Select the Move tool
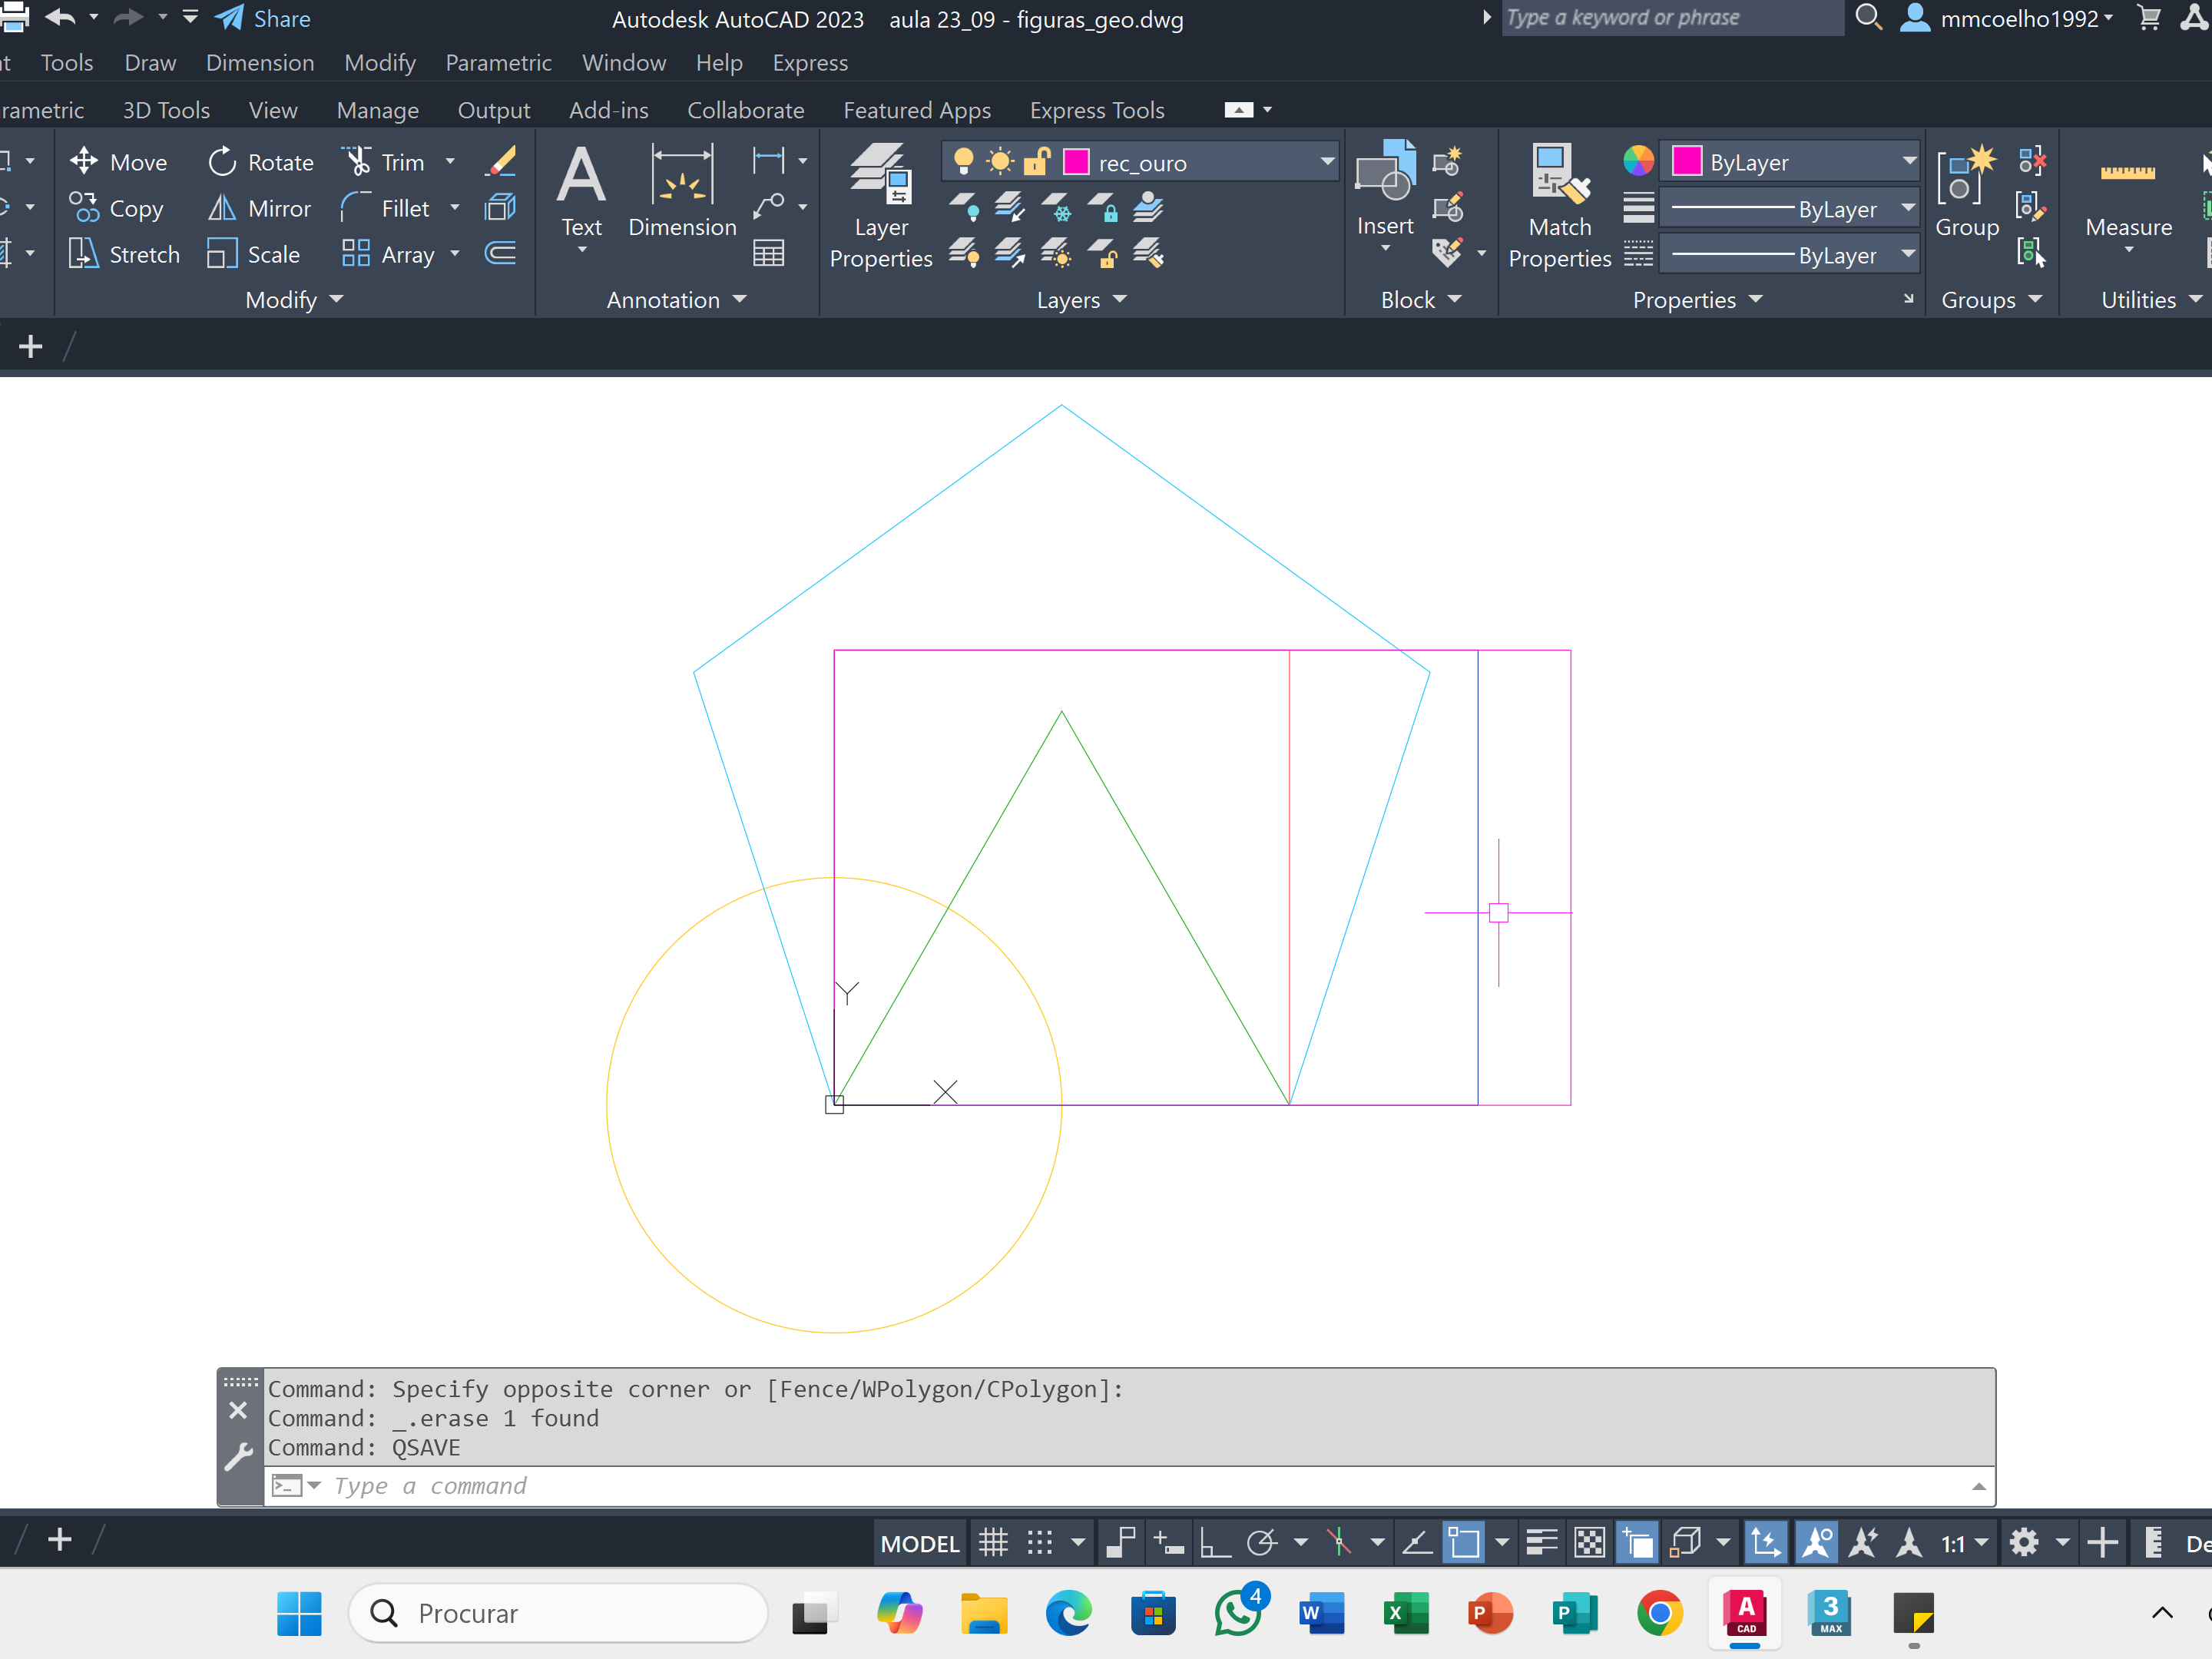Image resolution: width=2212 pixels, height=1659 pixels. click(118, 162)
